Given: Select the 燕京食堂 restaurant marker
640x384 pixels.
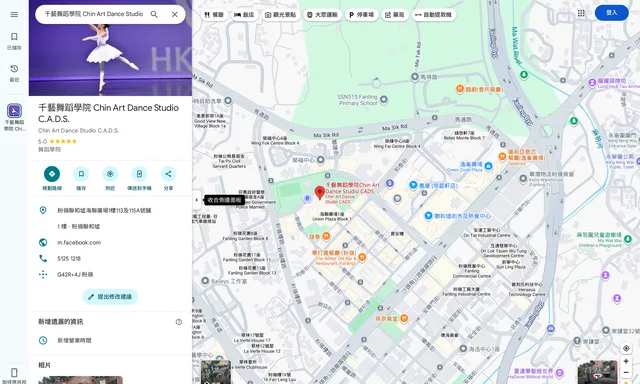Looking at the screenshot, I should [x=404, y=318].
